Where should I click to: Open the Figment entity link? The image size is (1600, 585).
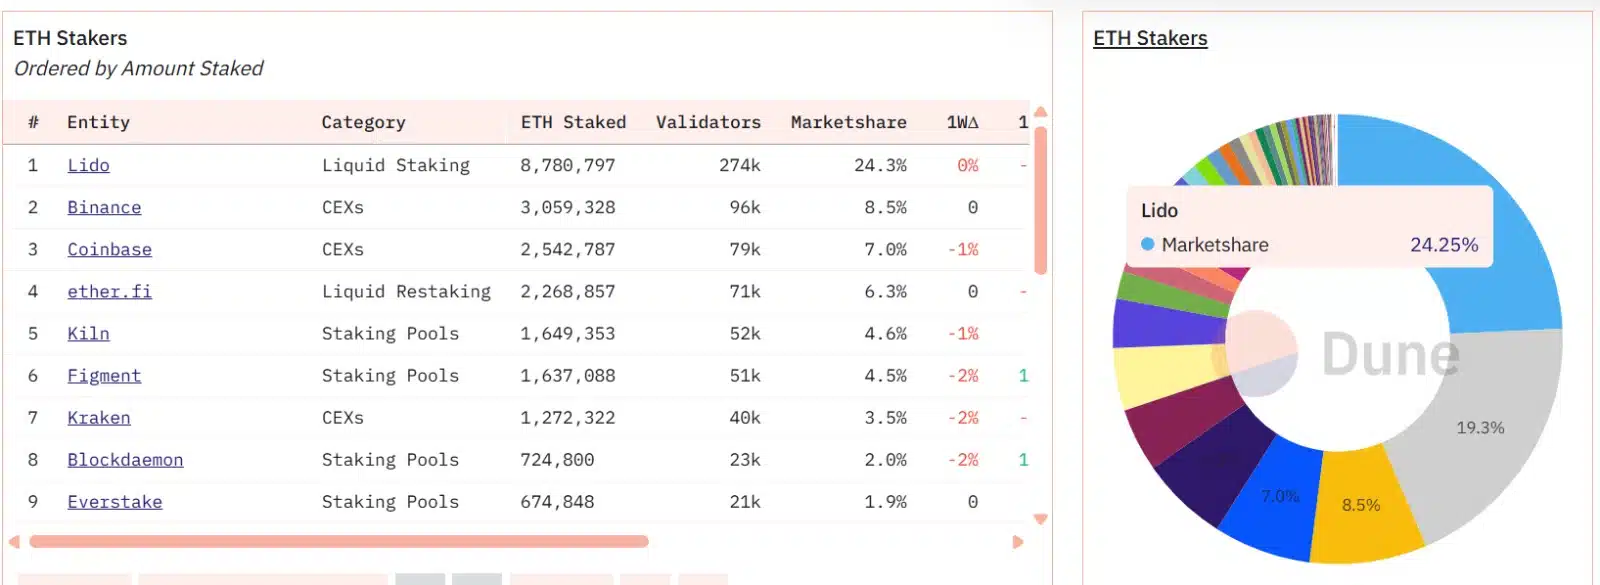(104, 375)
